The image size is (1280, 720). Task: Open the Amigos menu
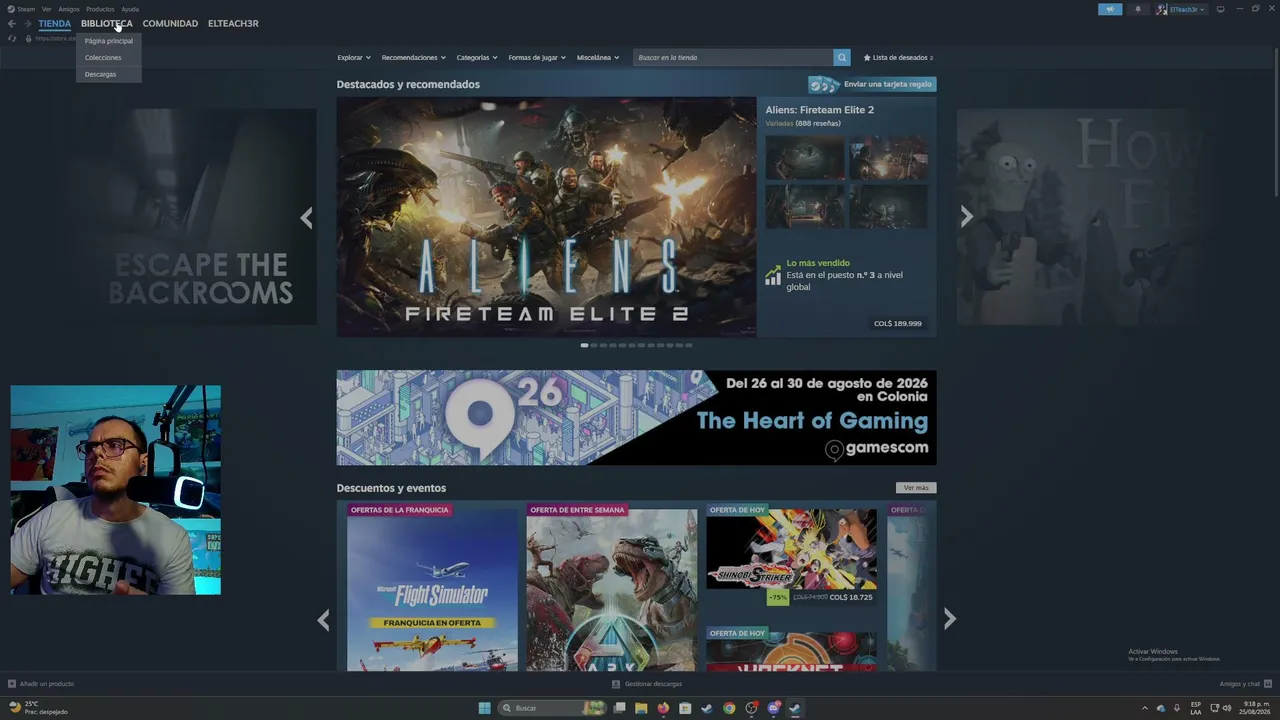(69, 9)
